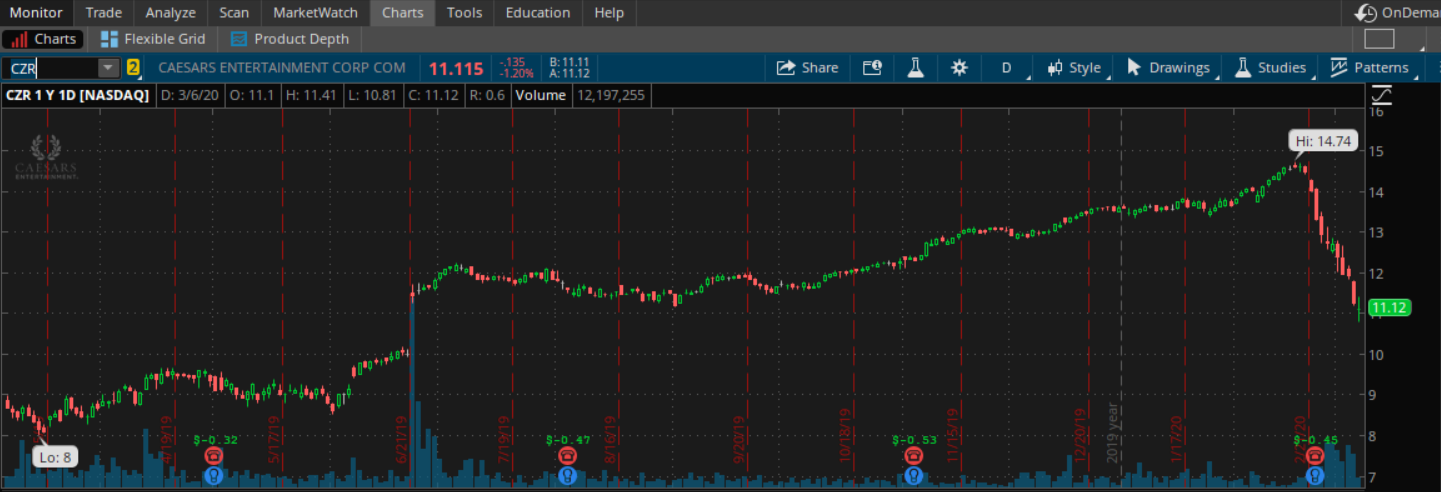Click the L: 10.81 low value

point(372,95)
